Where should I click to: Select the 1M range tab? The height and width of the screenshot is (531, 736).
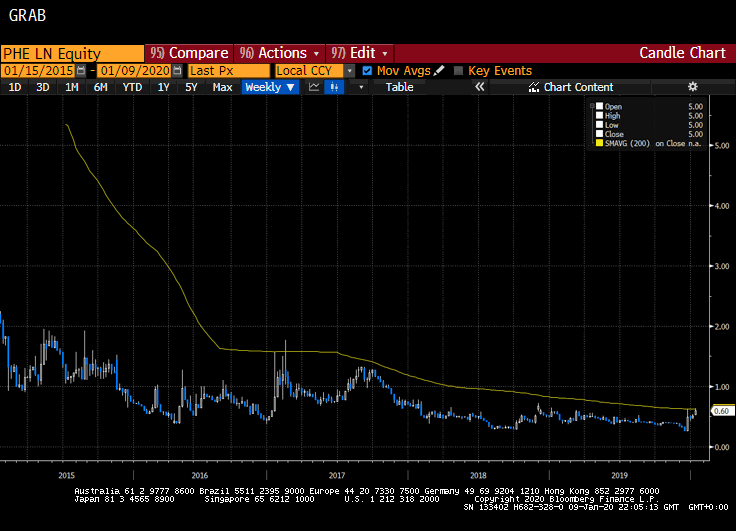tap(71, 87)
